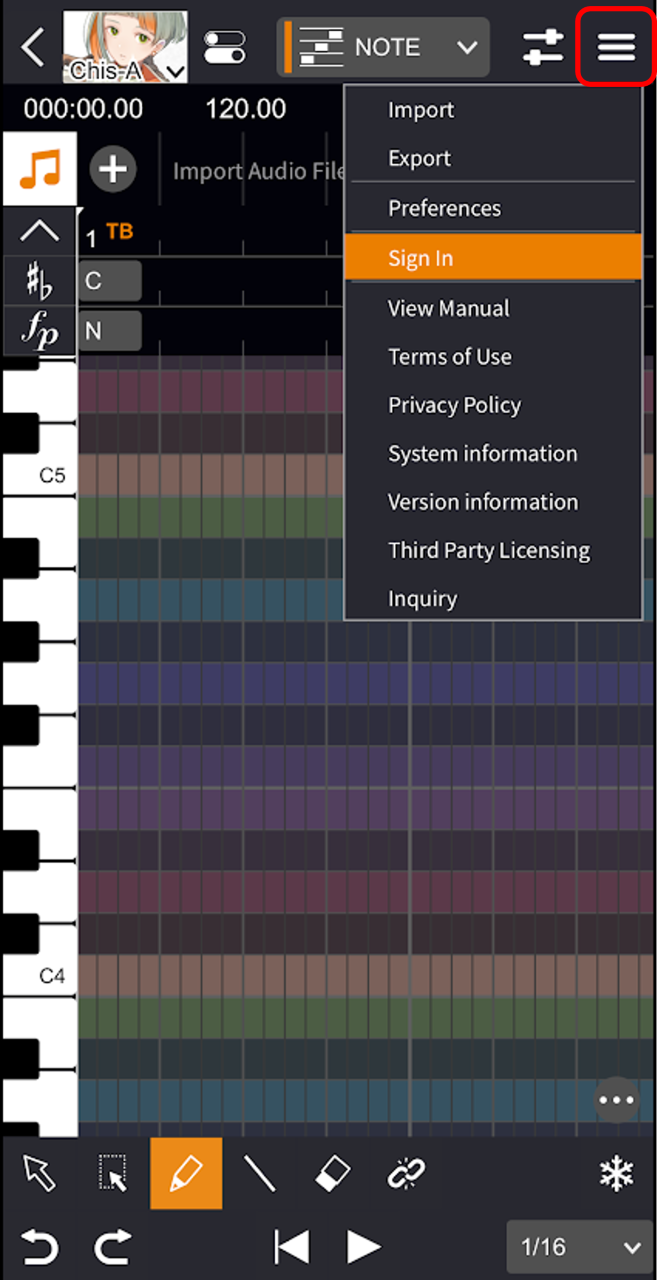The image size is (657, 1280).
Task: Collapse the parameter rows with the up chevron
Action: click(40, 231)
